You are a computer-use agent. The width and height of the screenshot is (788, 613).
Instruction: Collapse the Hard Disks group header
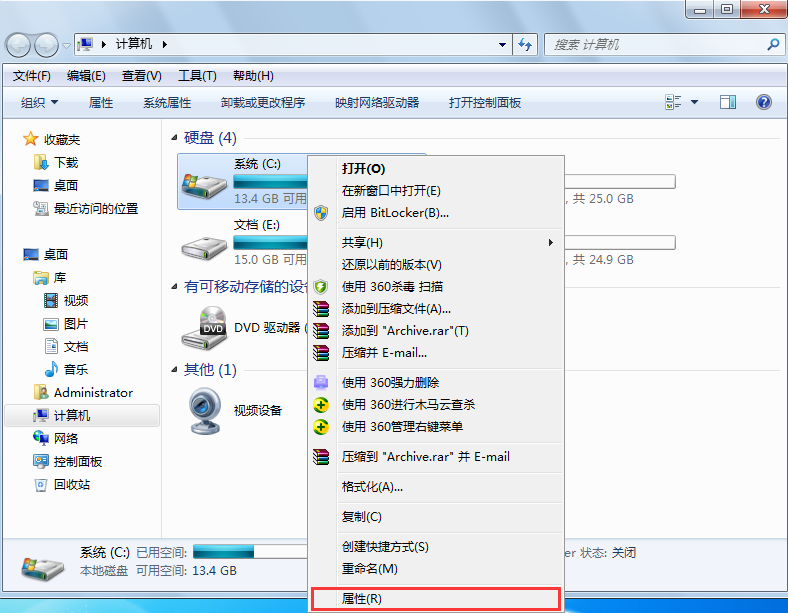(176, 137)
